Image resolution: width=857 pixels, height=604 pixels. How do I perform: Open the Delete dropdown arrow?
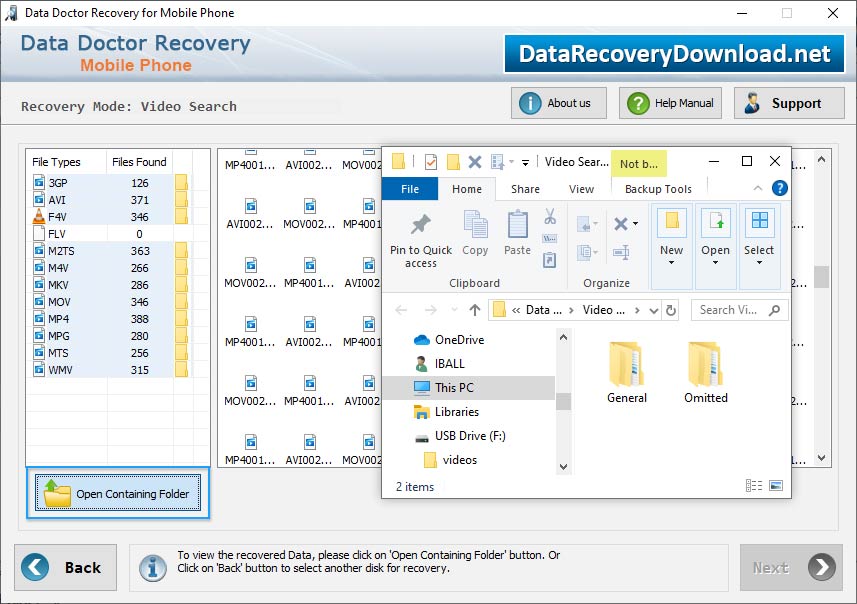tap(635, 224)
